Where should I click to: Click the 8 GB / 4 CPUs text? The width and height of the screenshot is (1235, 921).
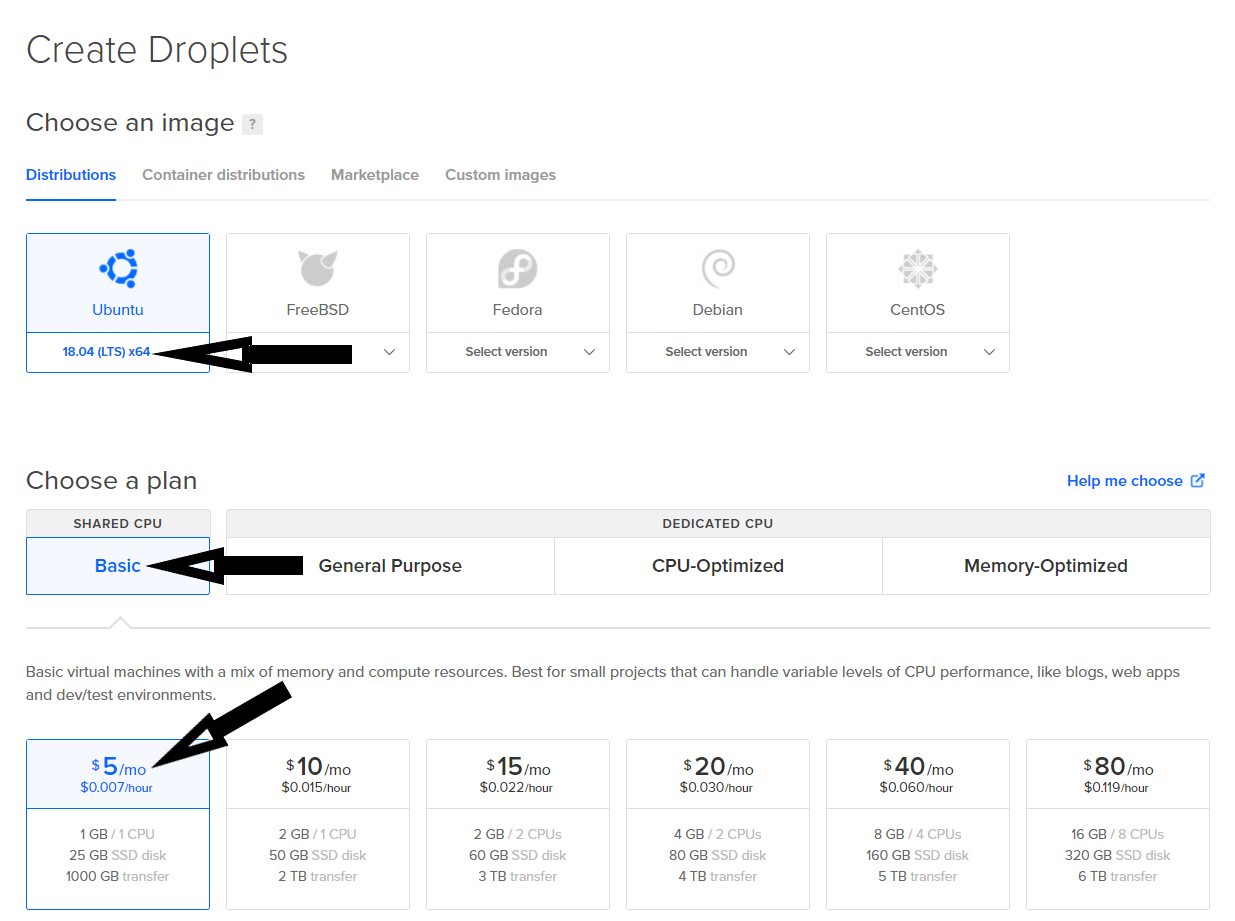click(918, 834)
